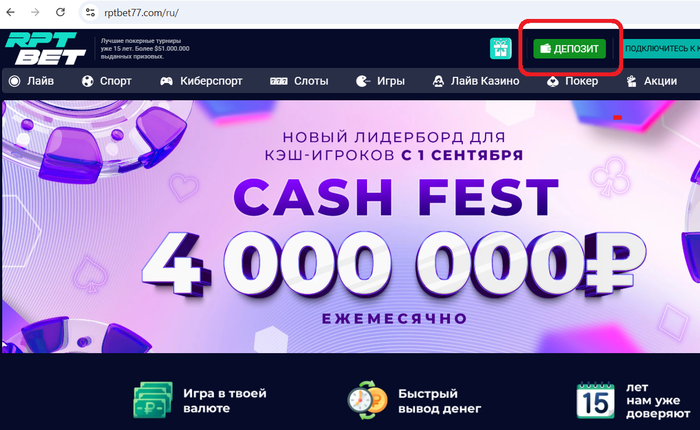Click the red banner slider indicator
Viewport: 700px width, 430px height.
(617, 117)
